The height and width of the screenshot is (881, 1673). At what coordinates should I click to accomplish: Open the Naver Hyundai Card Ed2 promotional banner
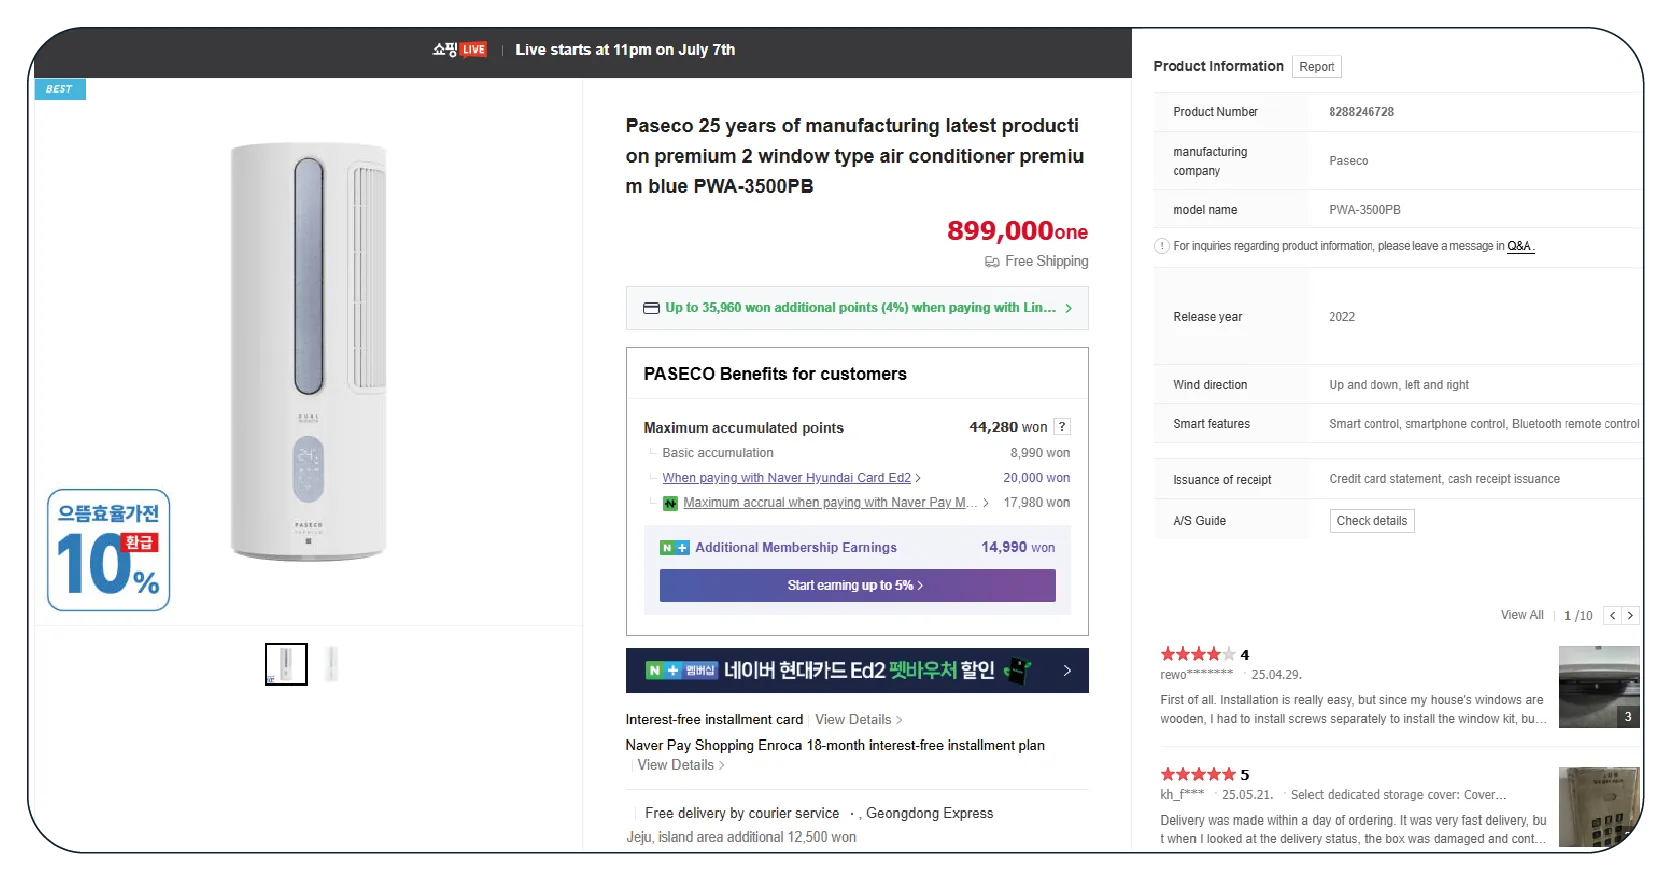(857, 671)
